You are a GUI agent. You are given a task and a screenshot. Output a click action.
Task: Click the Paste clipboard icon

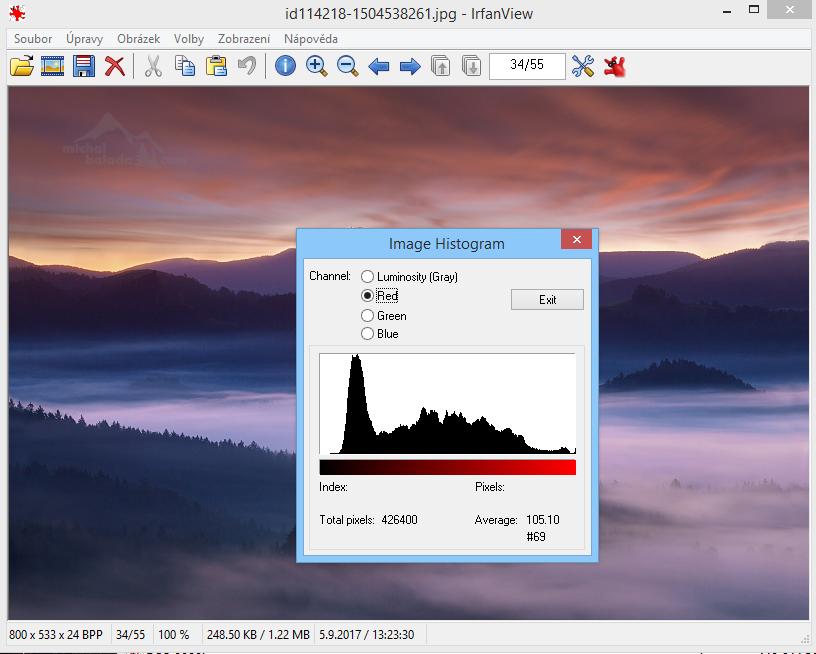(215, 66)
